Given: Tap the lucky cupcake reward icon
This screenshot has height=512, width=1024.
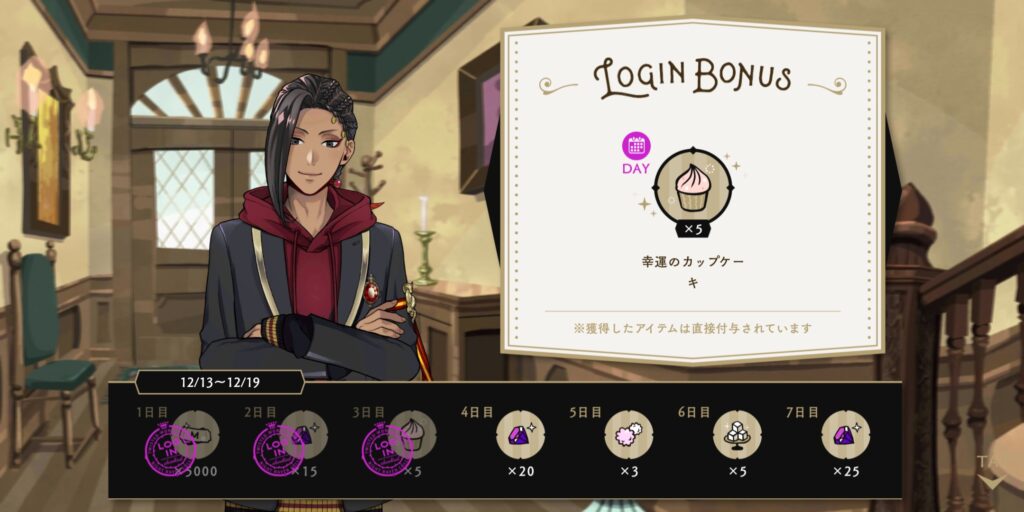Looking at the screenshot, I should tap(694, 187).
